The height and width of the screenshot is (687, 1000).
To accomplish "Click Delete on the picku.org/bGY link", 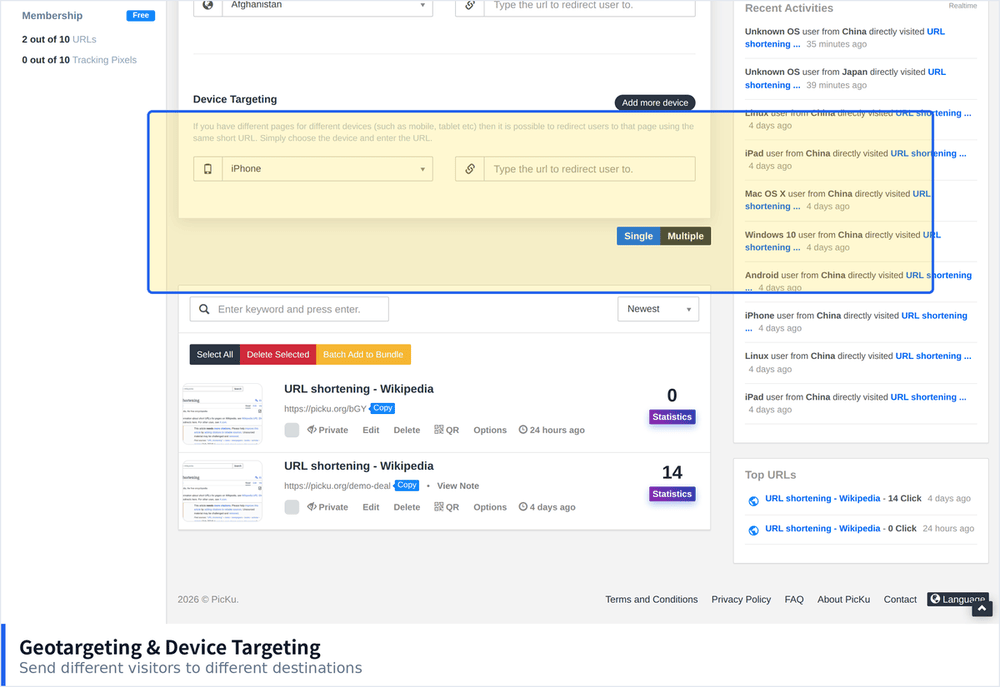I will pyautogui.click(x=407, y=430).
